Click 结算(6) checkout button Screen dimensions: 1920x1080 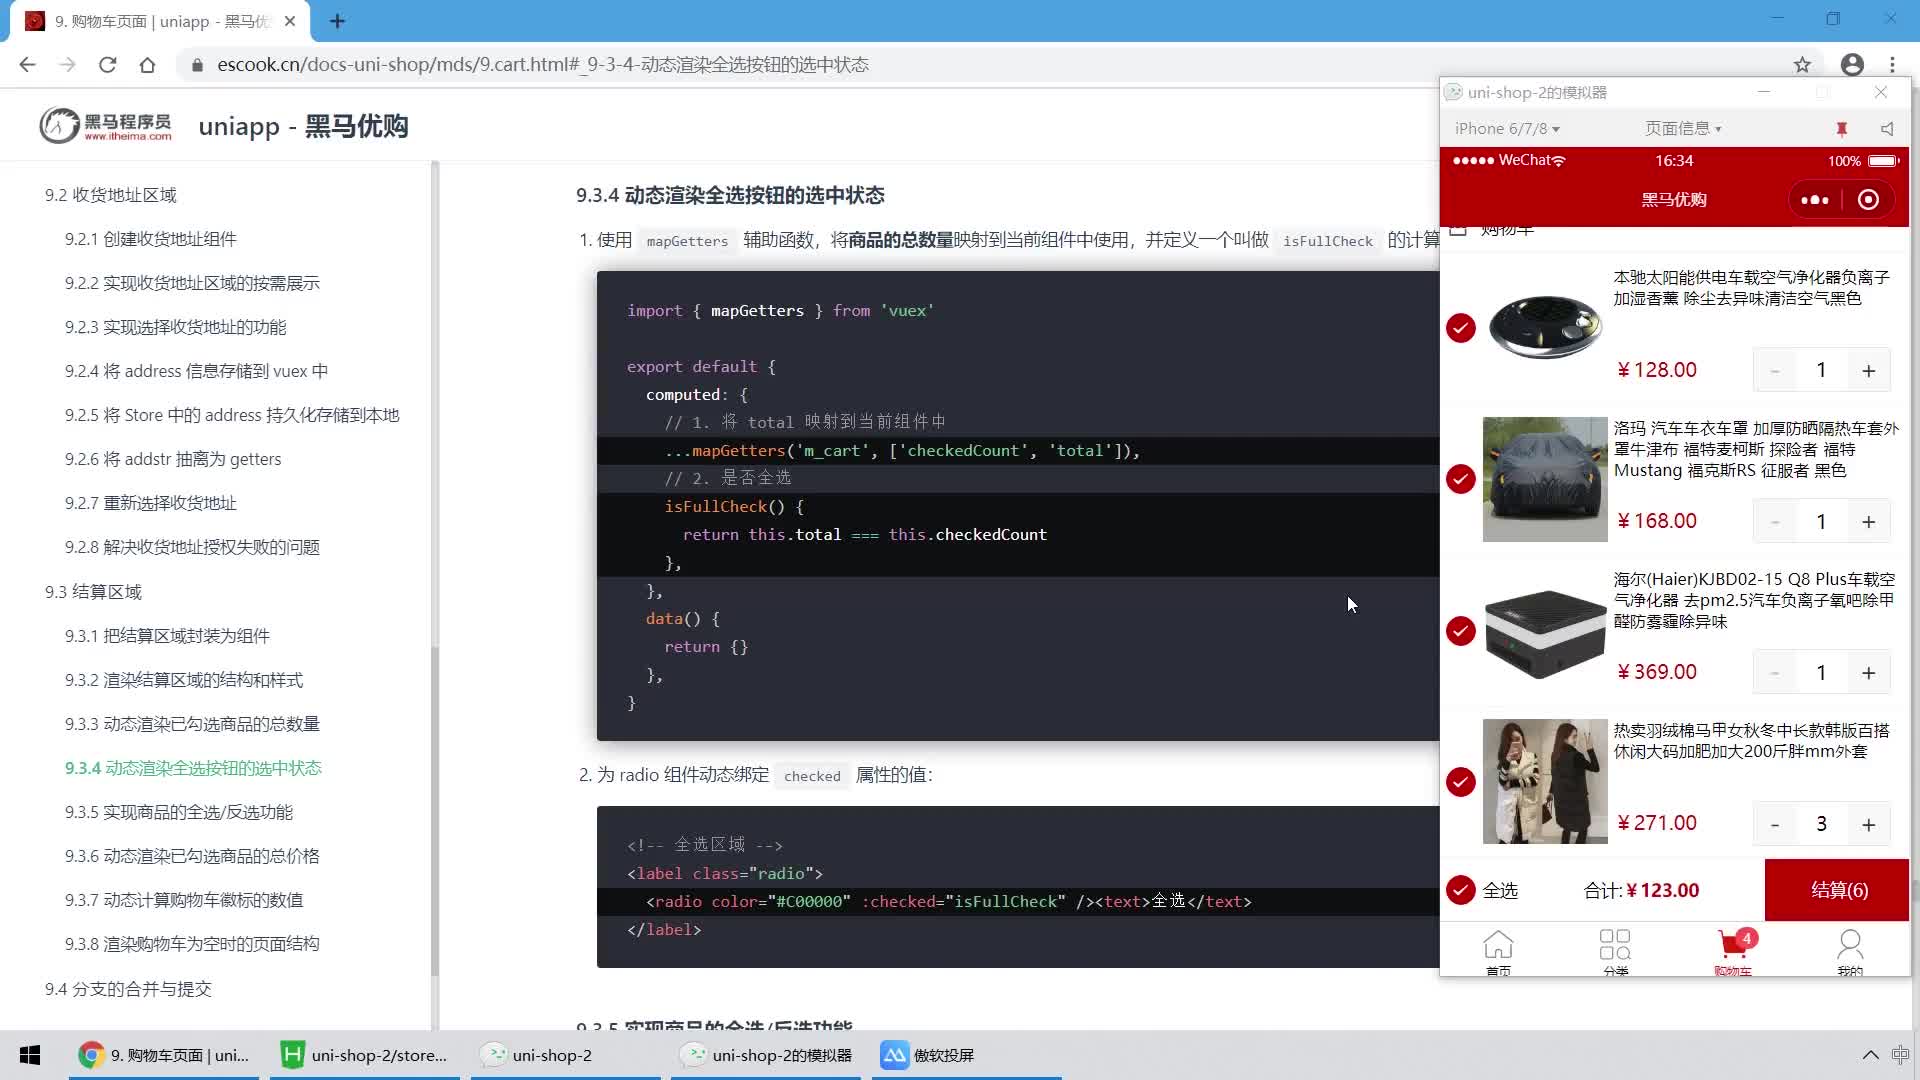(x=1838, y=890)
